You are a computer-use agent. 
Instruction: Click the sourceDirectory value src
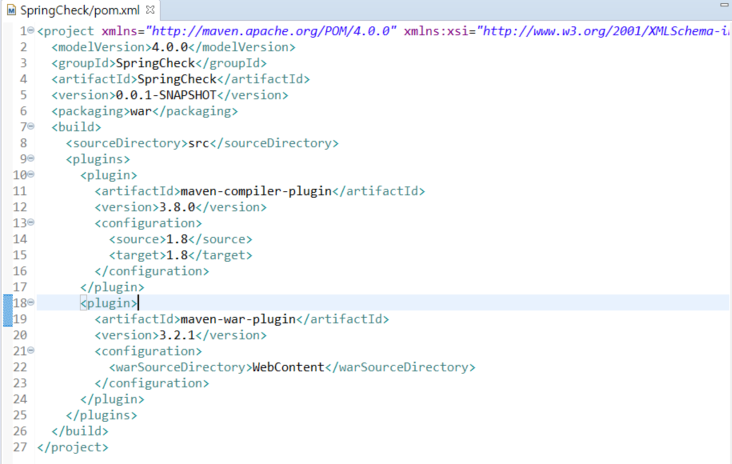tap(198, 143)
